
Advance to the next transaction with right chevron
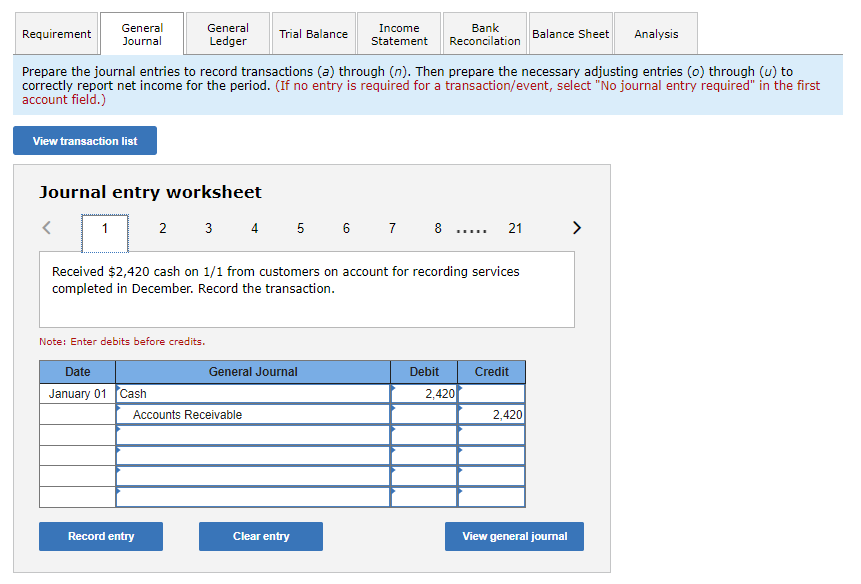(576, 228)
